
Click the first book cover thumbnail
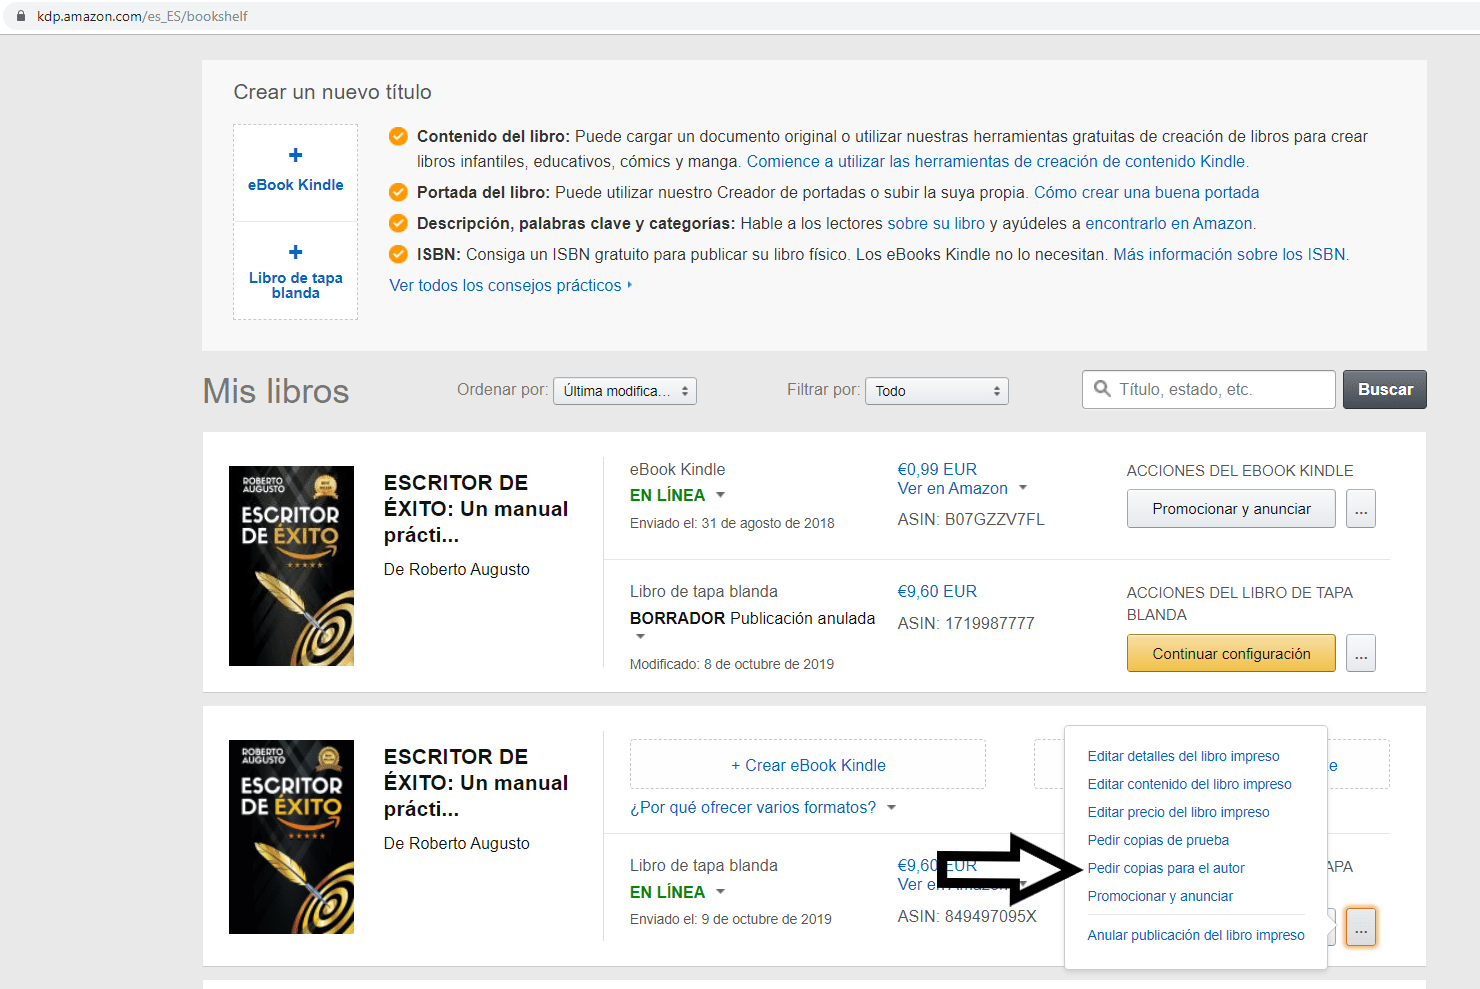291,566
